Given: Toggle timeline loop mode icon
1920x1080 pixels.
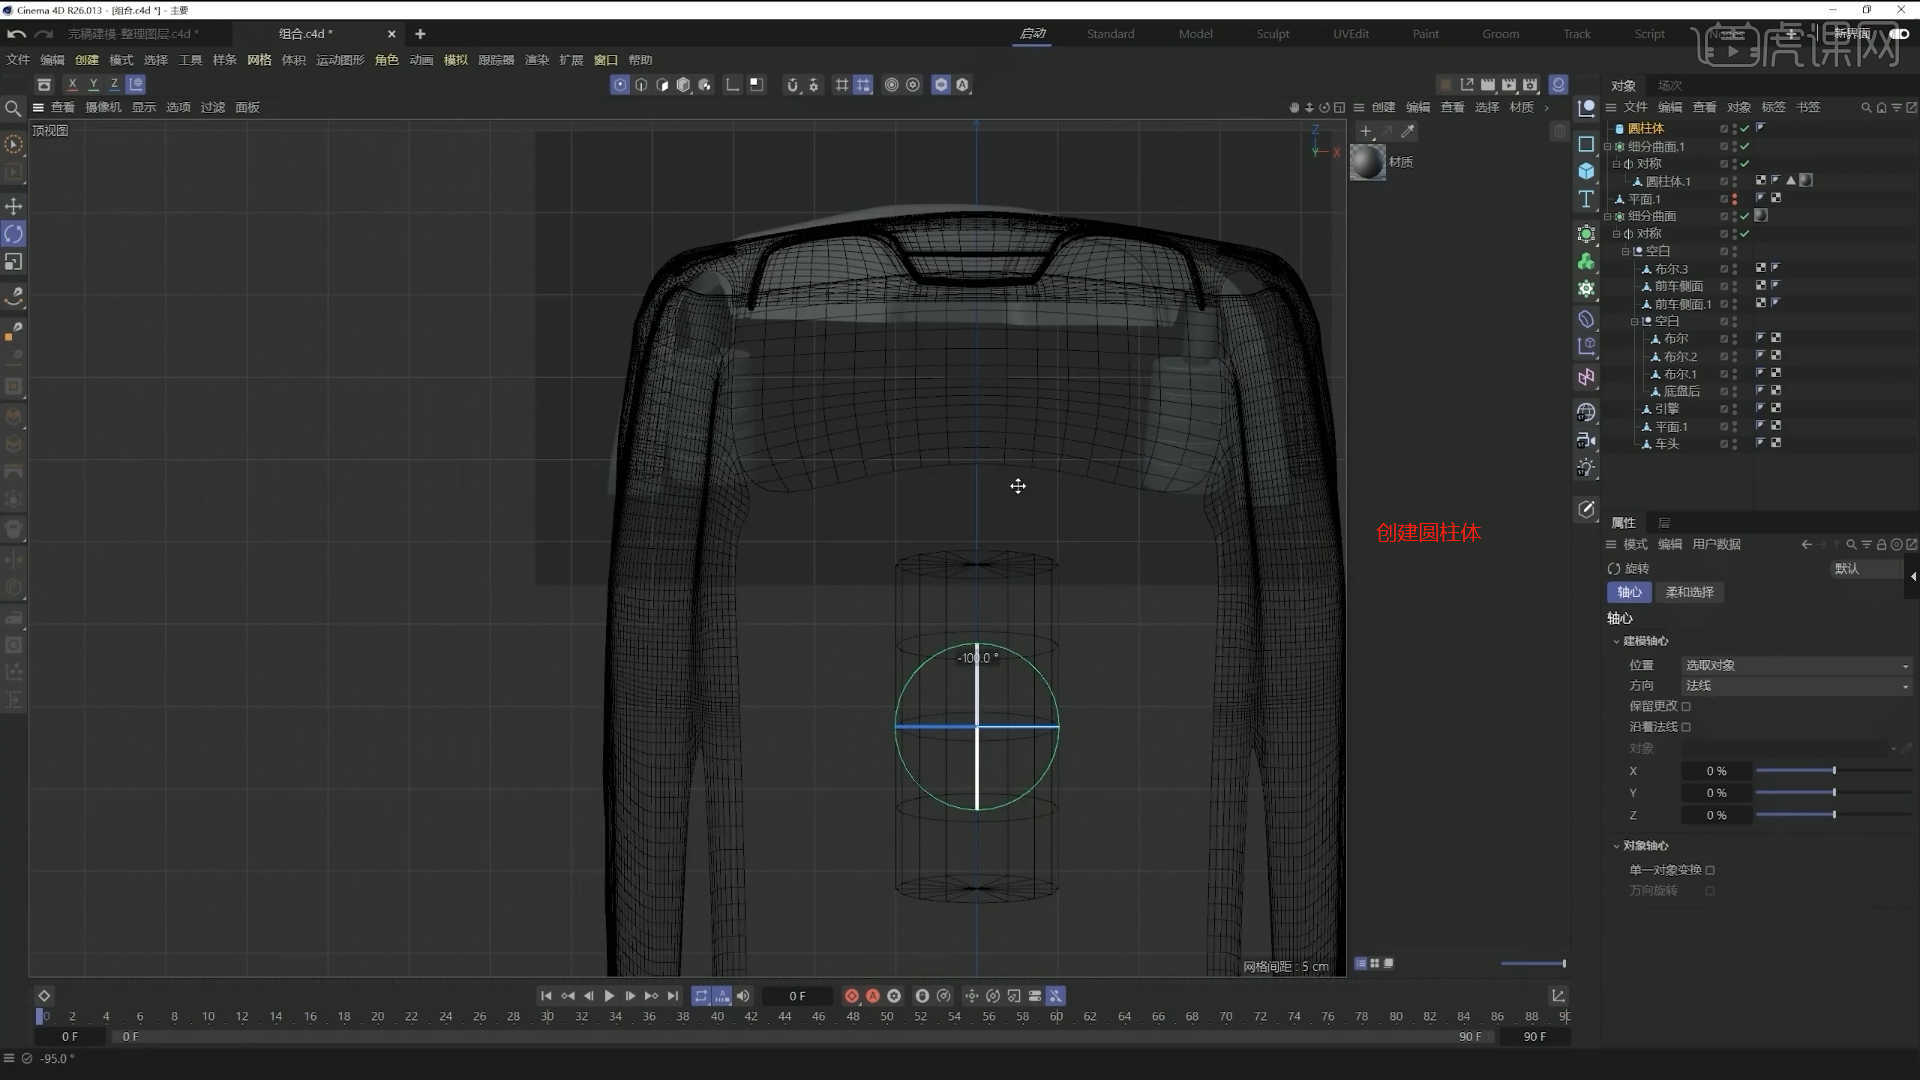Looking at the screenshot, I should (701, 996).
